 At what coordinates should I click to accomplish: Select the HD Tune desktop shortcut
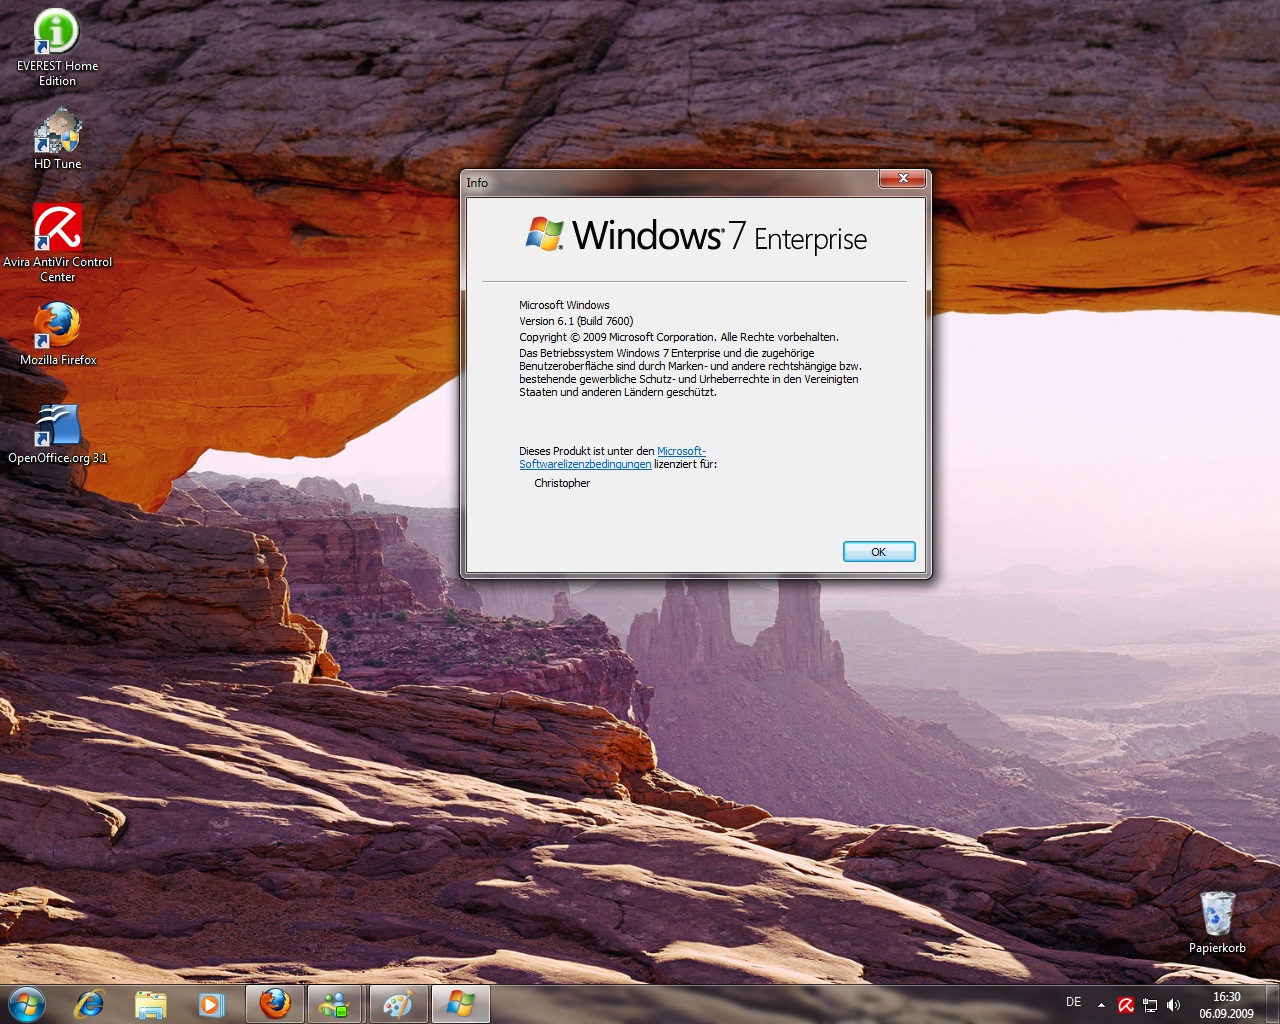click(57, 134)
